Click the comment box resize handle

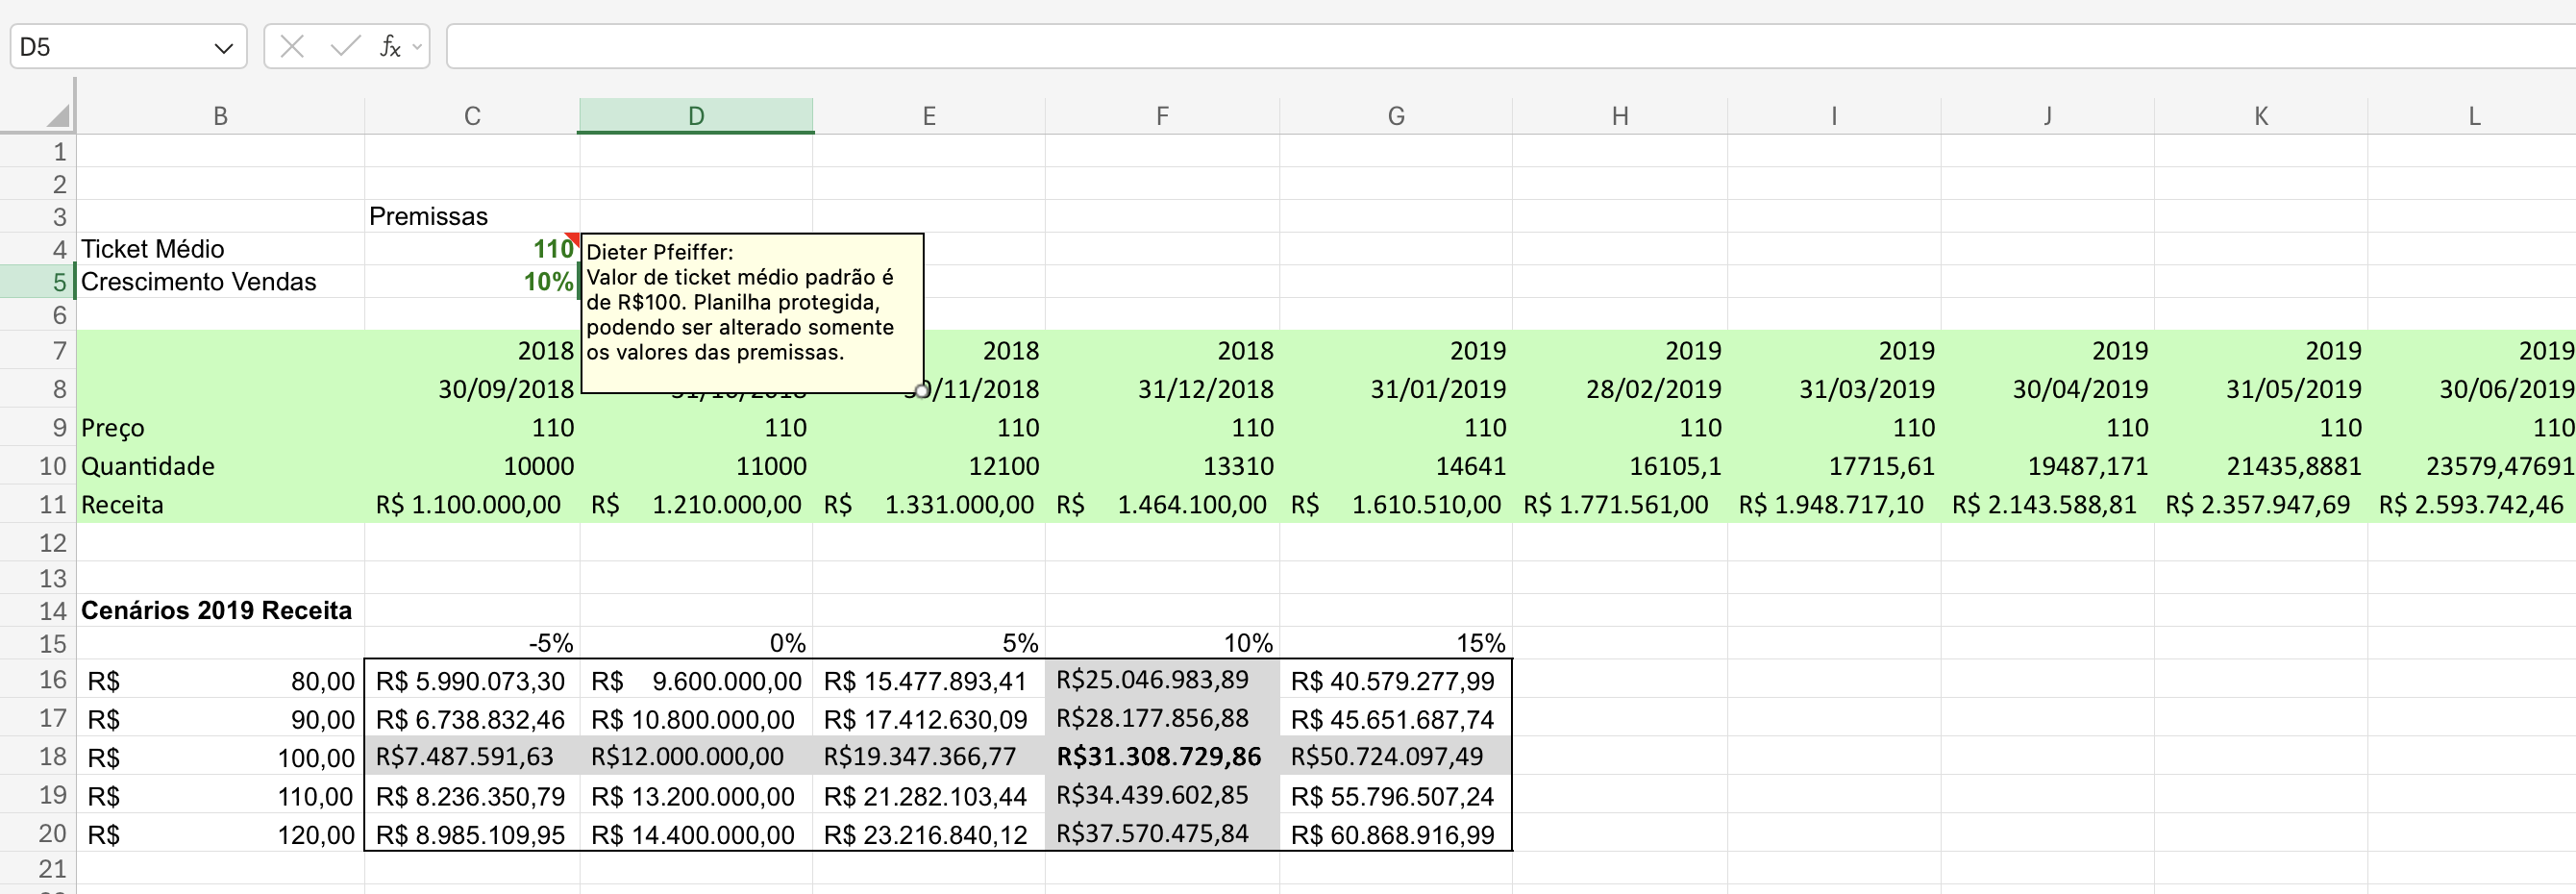pyautogui.click(x=922, y=391)
